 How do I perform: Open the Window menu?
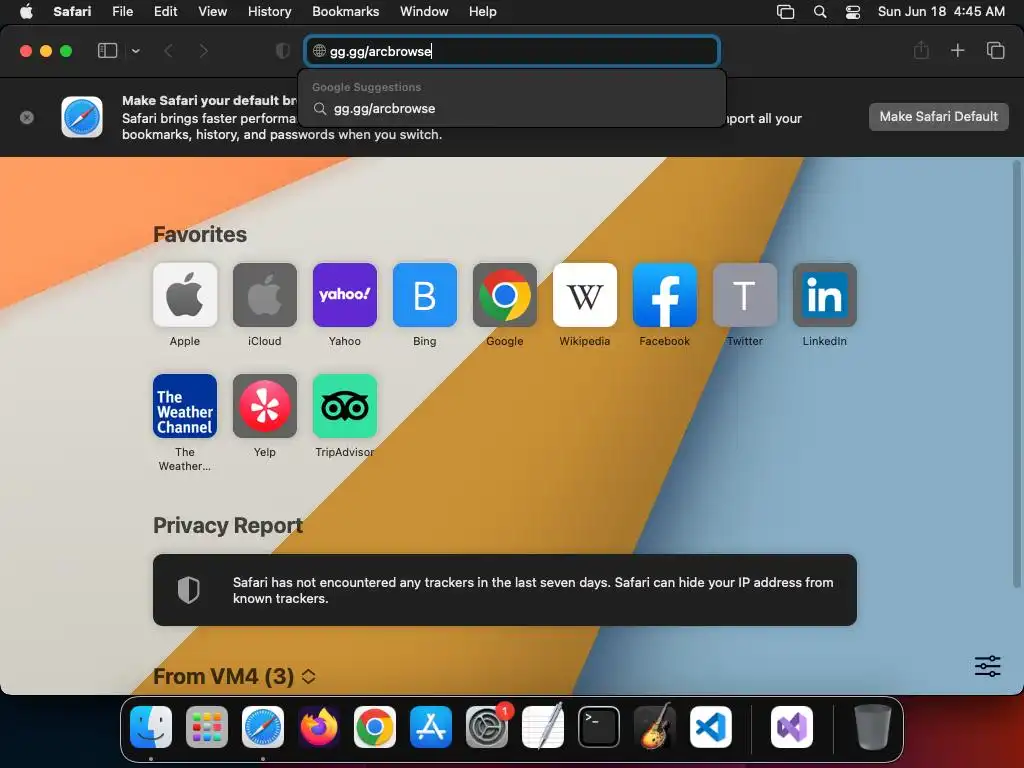pyautogui.click(x=424, y=11)
